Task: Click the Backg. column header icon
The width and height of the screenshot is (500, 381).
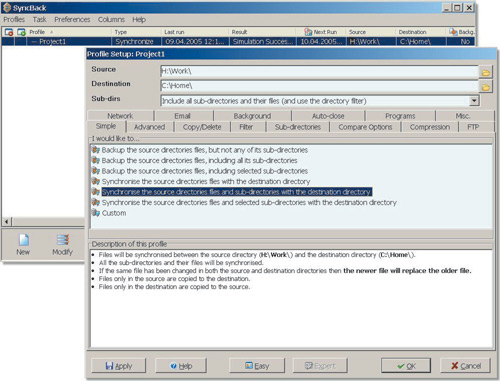Action: tap(453, 32)
